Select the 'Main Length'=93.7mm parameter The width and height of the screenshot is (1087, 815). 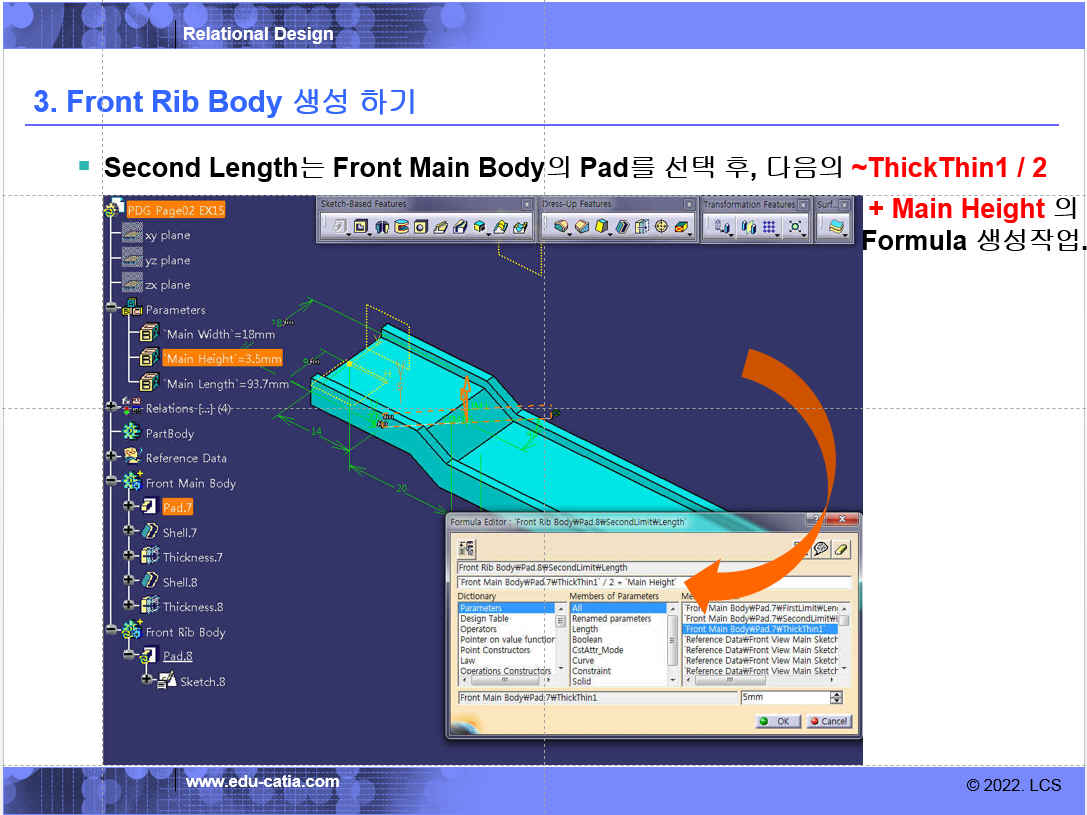tap(226, 384)
